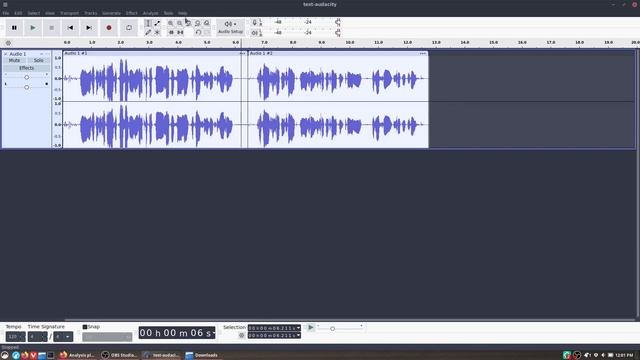This screenshot has width=640, height=360.
Task: Open the Edit menu
Action: (x=18, y=13)
